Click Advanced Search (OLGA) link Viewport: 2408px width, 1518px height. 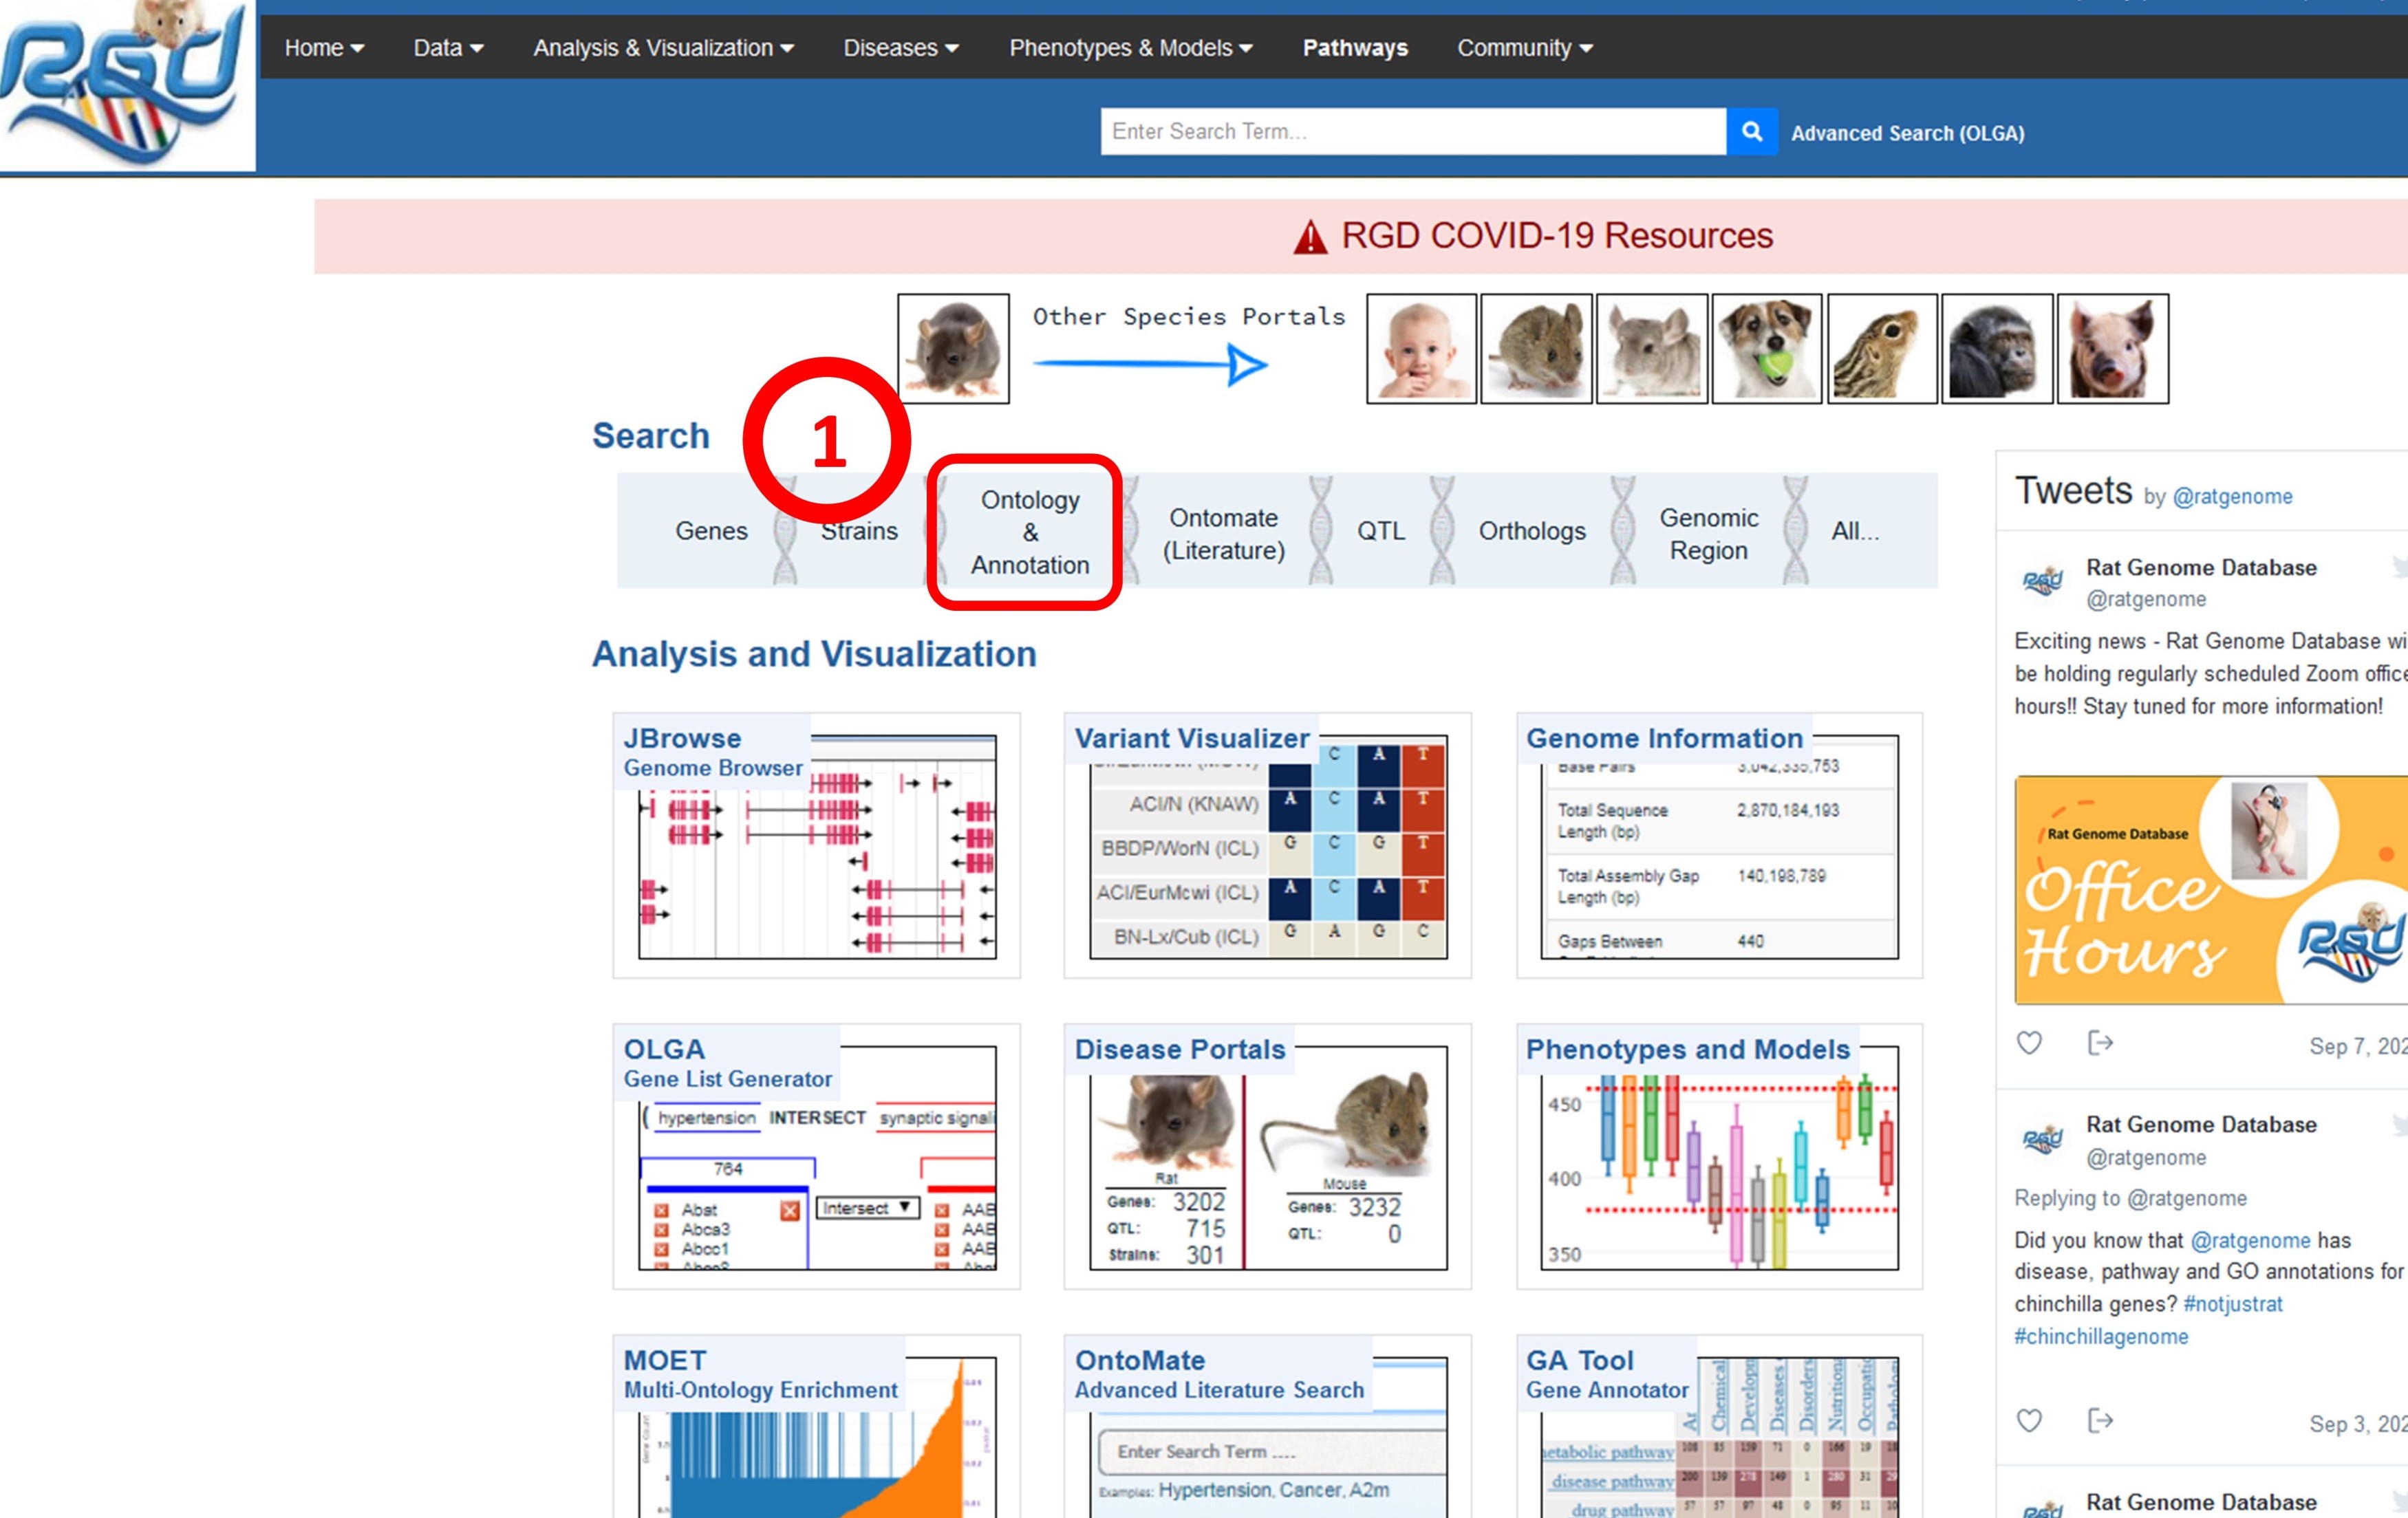(1907, 133)
